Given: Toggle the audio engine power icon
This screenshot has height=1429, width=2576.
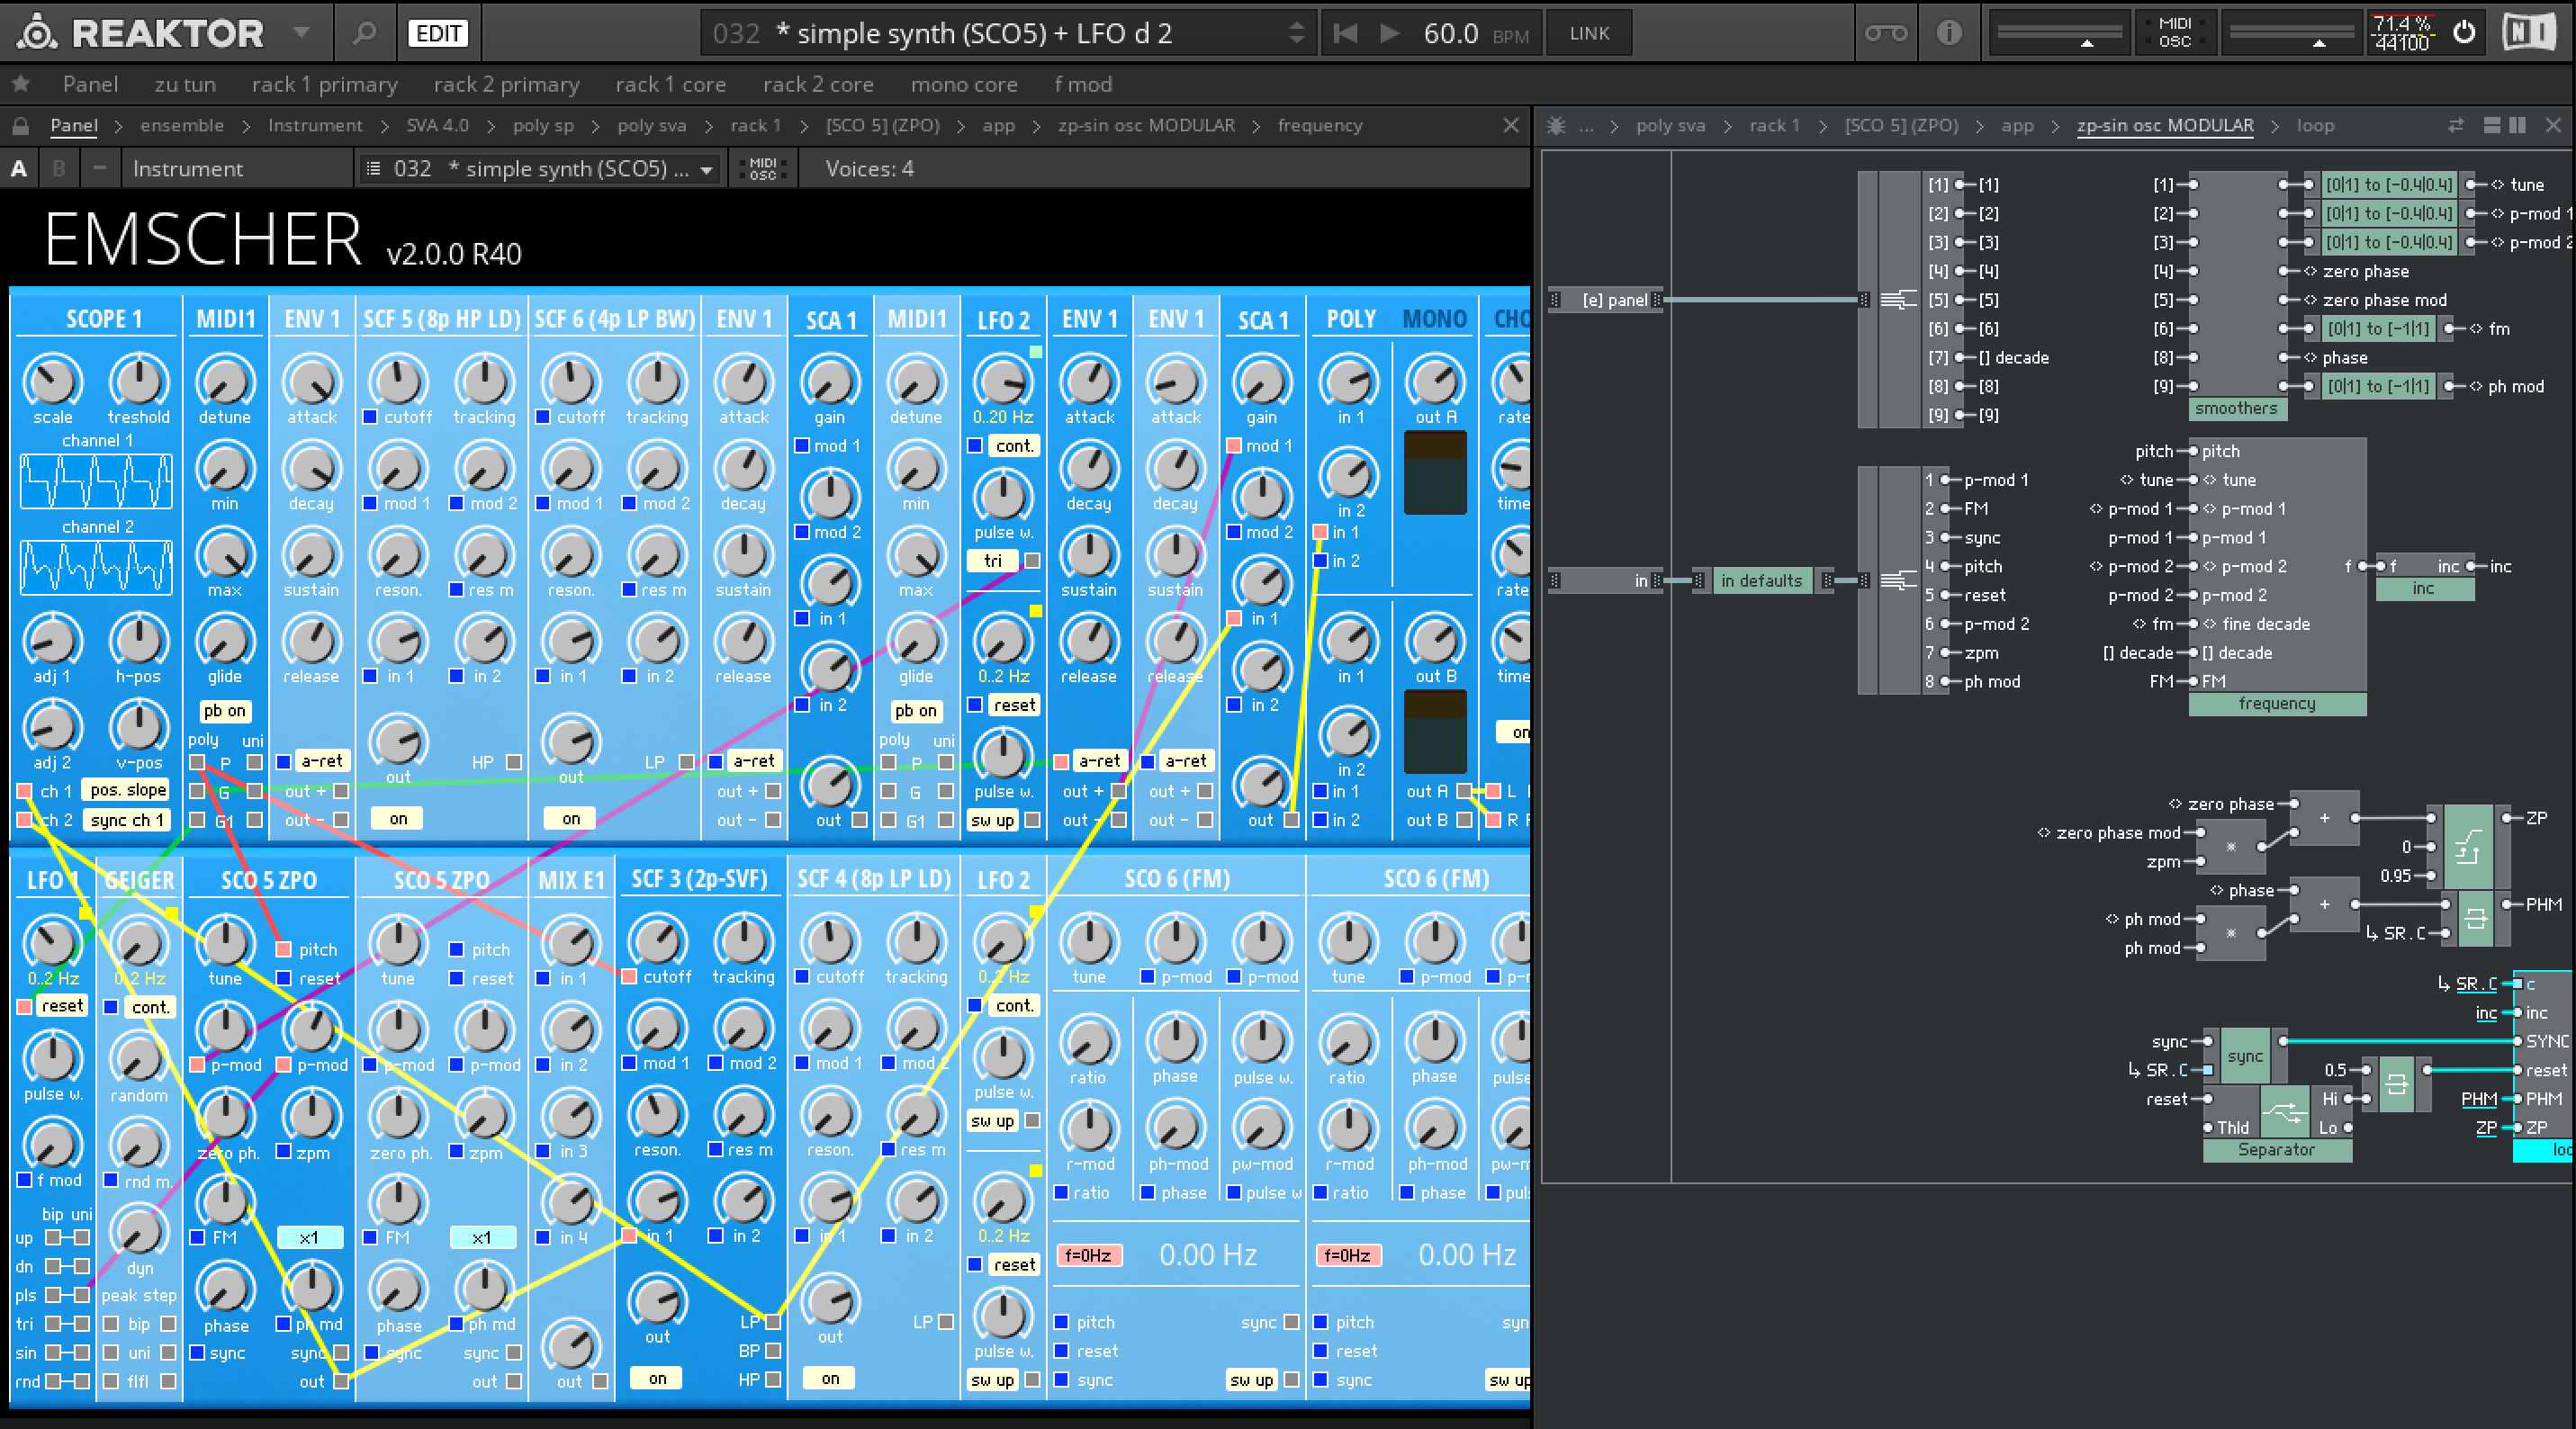Looking at the screenshot, I should click(2465, 33).
